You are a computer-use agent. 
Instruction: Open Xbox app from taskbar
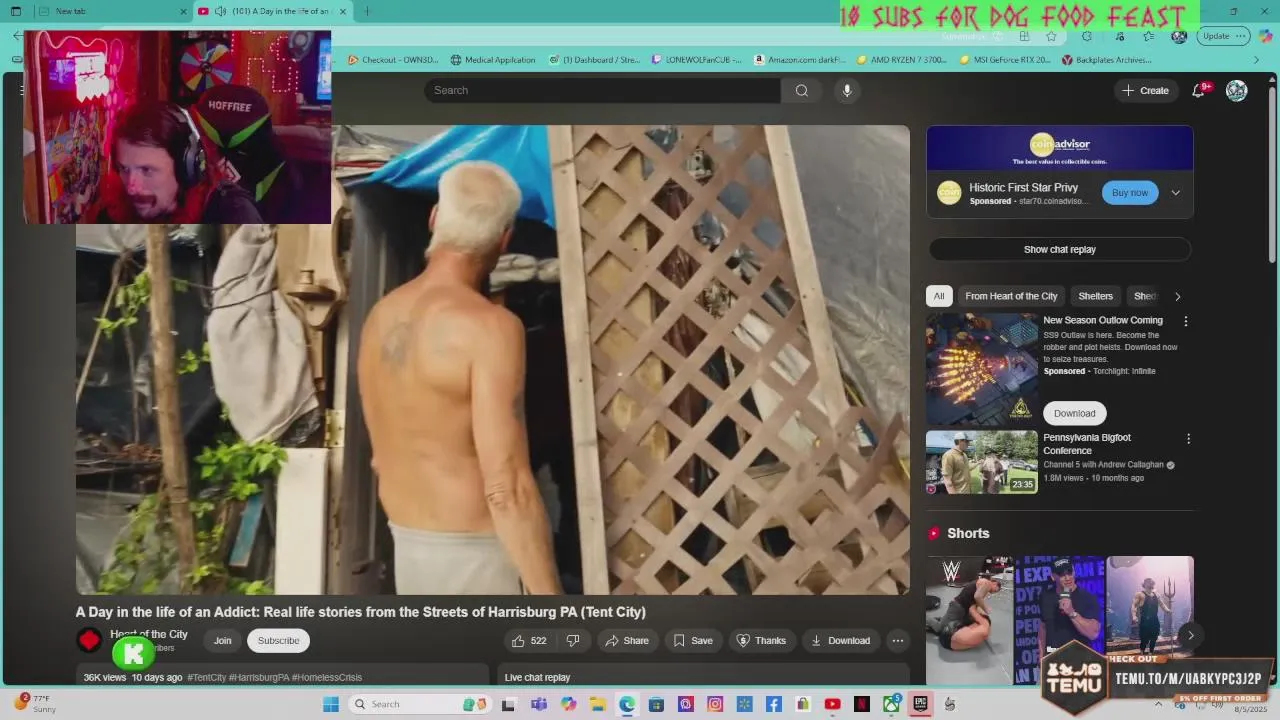pos(891,704)
